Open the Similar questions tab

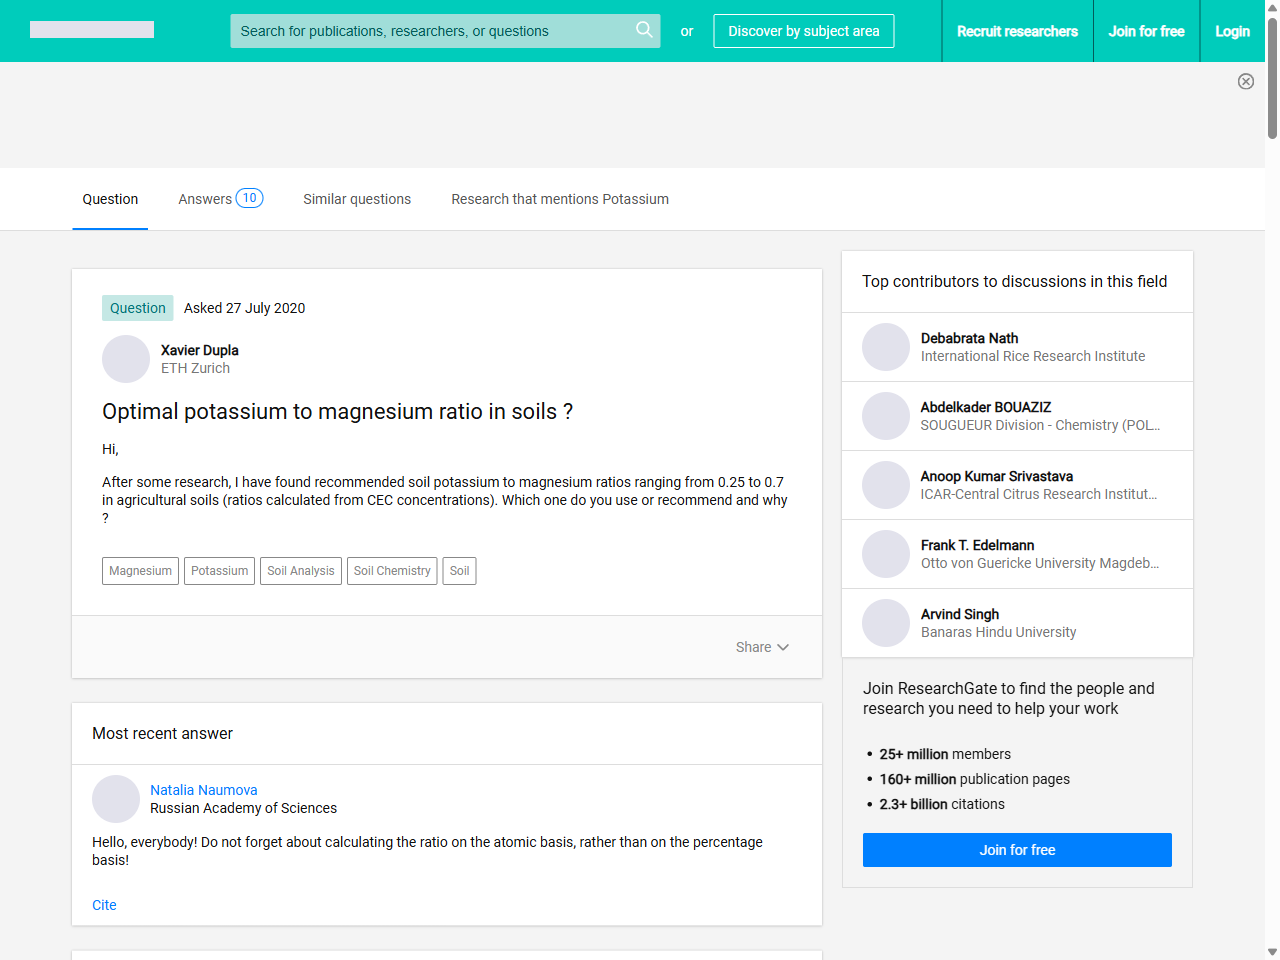(x=357, y=199)
